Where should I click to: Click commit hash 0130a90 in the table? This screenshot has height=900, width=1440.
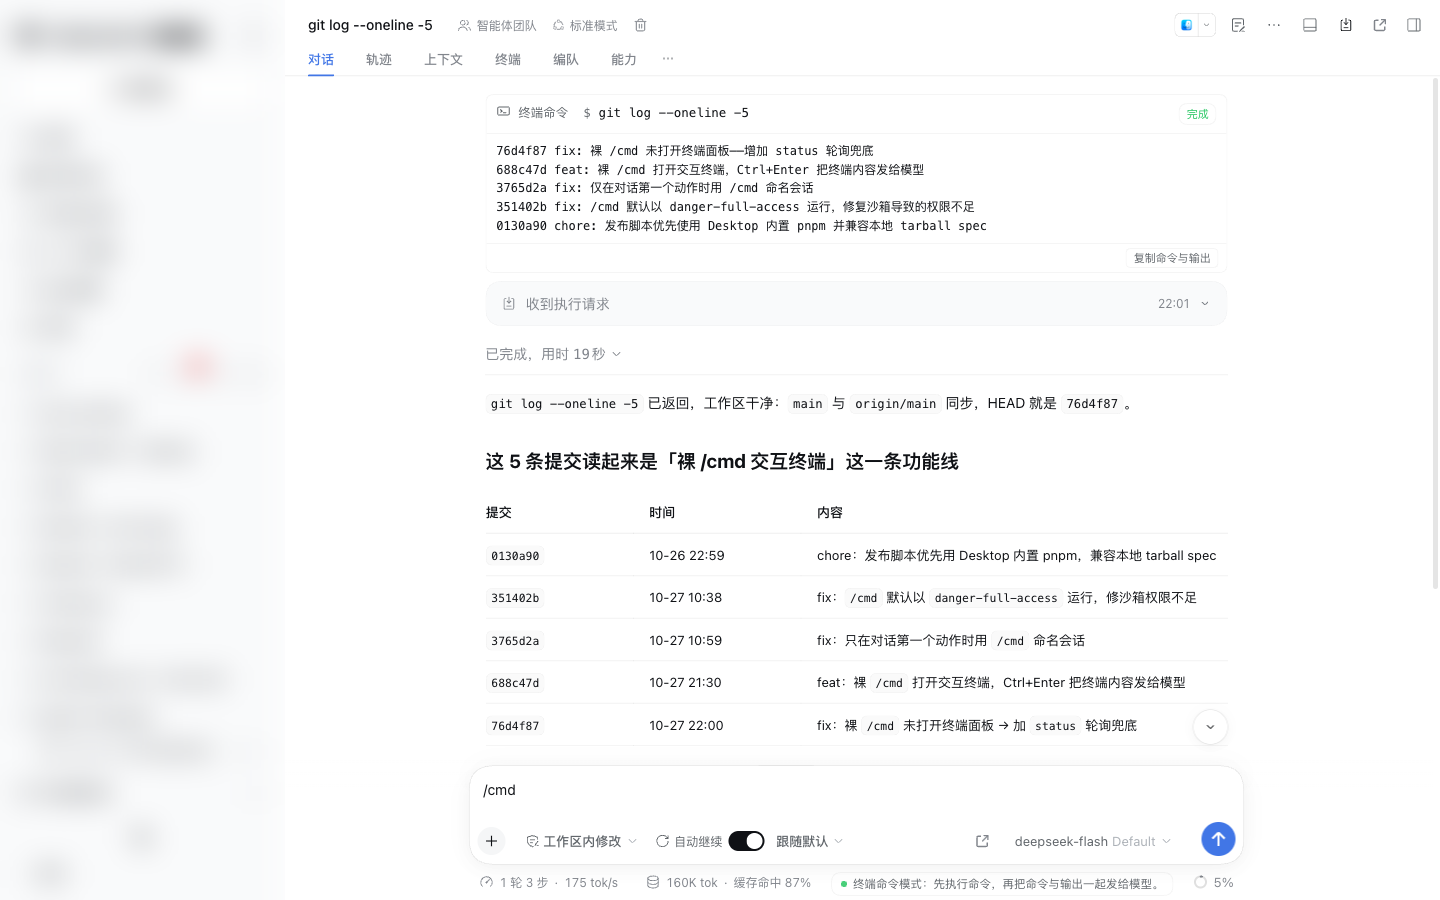515,556
